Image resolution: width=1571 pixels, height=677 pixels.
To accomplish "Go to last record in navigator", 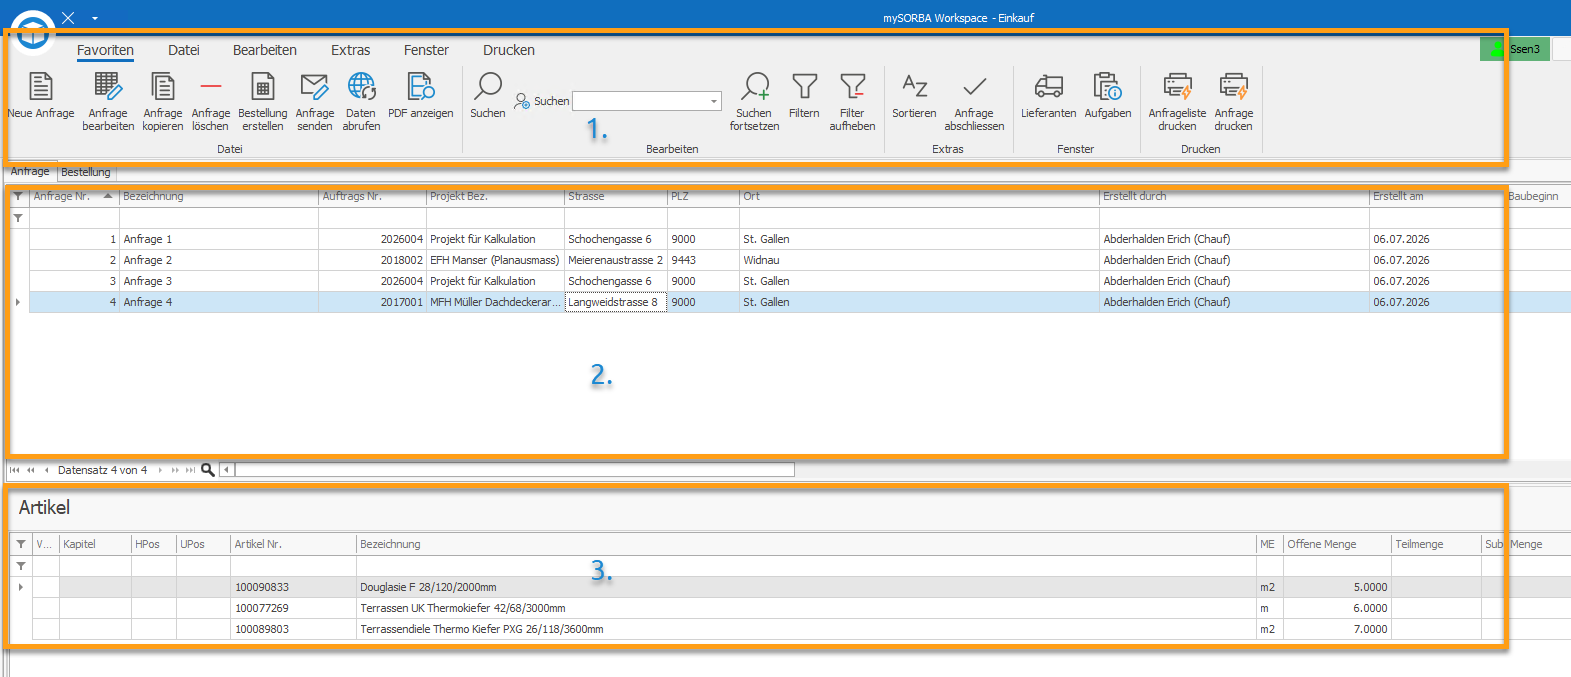I will pyautogui.click(x=190, y=470).
